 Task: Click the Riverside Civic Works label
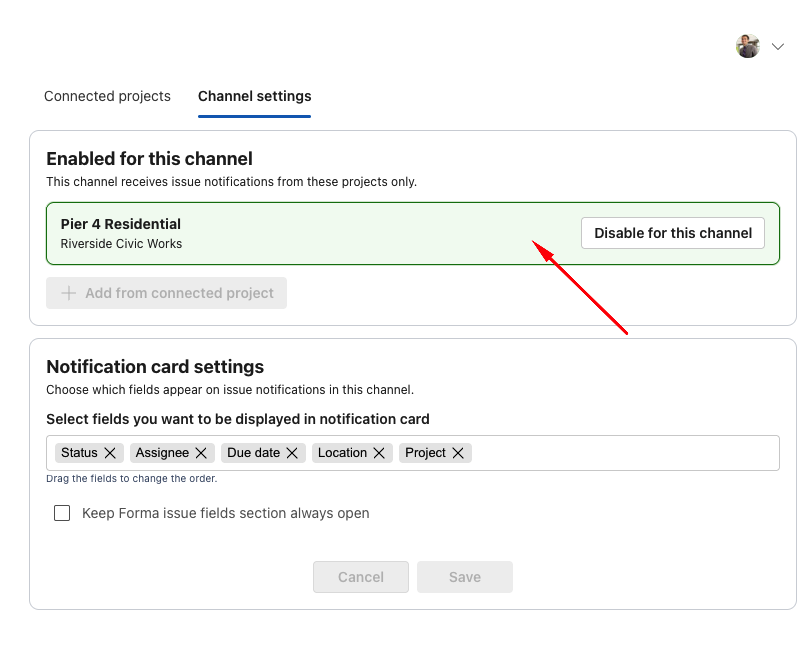tap(121, 244)
